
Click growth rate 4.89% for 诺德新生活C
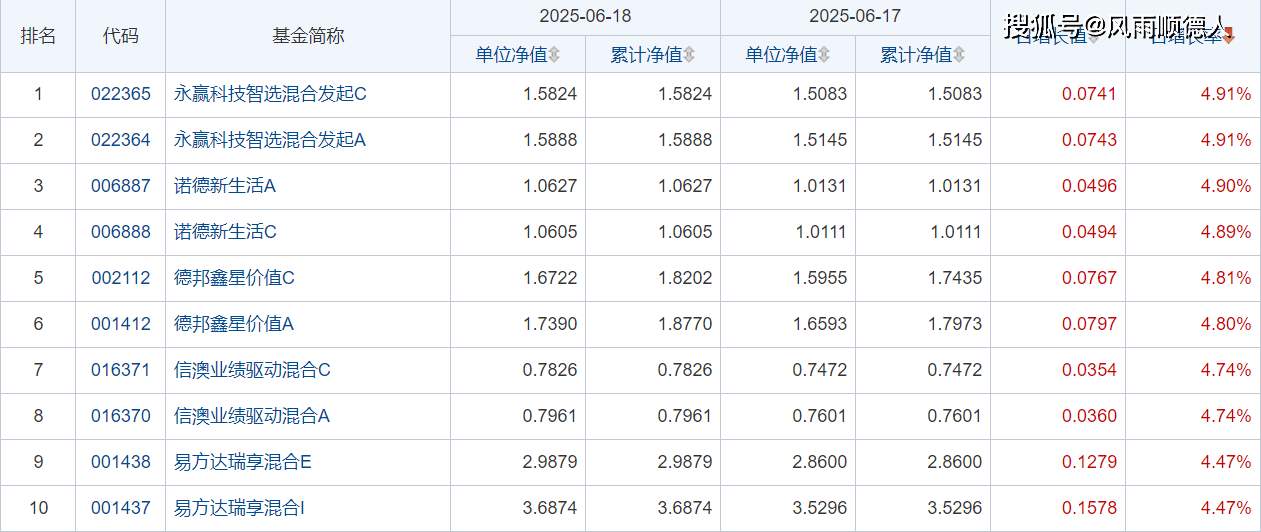1226,232
